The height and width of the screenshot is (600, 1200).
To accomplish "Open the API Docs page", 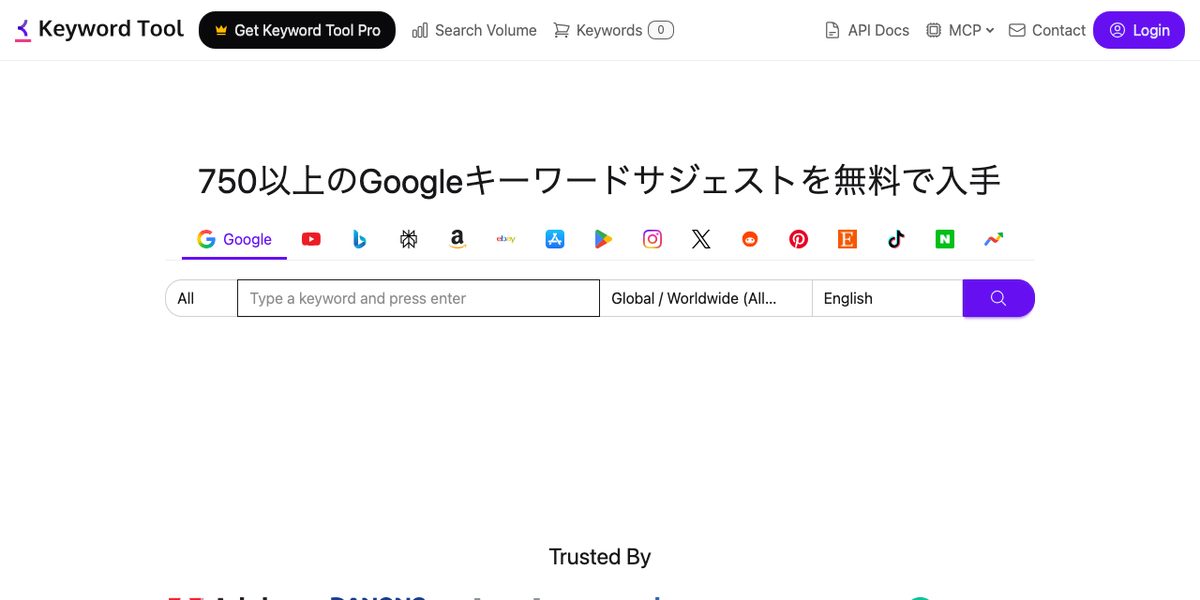I will (867, 30).
